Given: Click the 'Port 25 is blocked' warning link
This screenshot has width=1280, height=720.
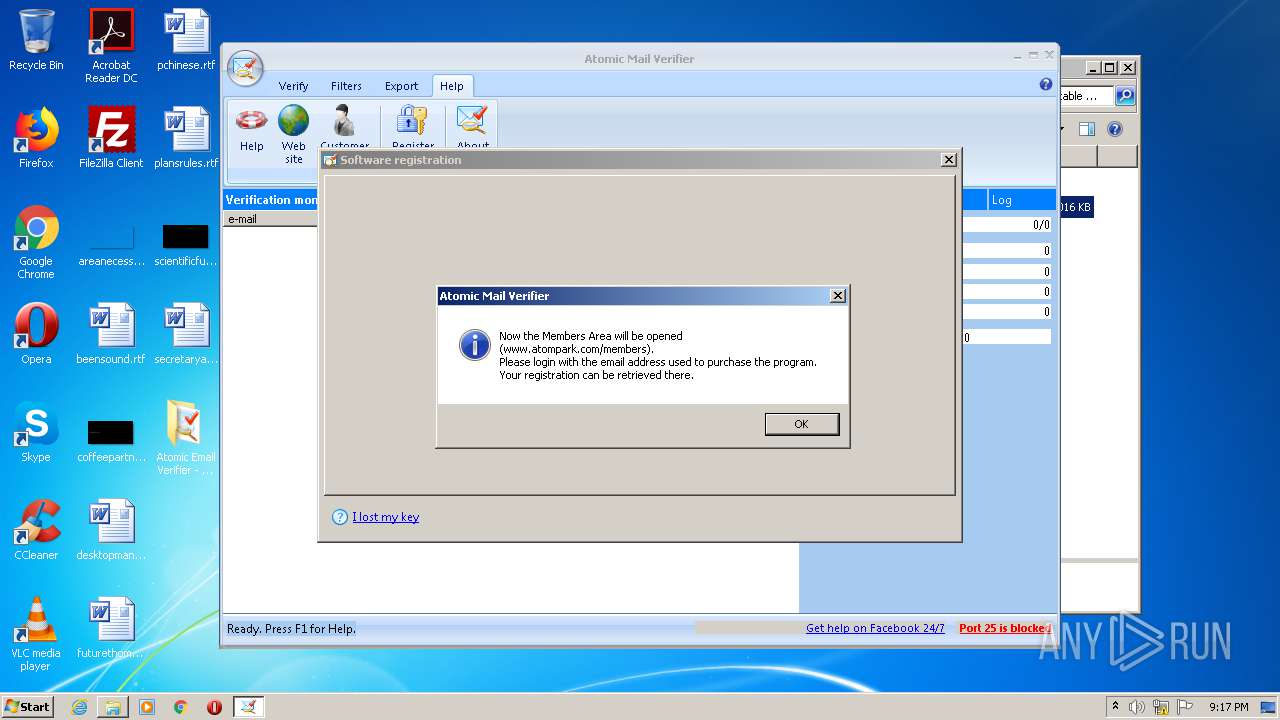Looking at the screenshot, I should pos(1004,628).
